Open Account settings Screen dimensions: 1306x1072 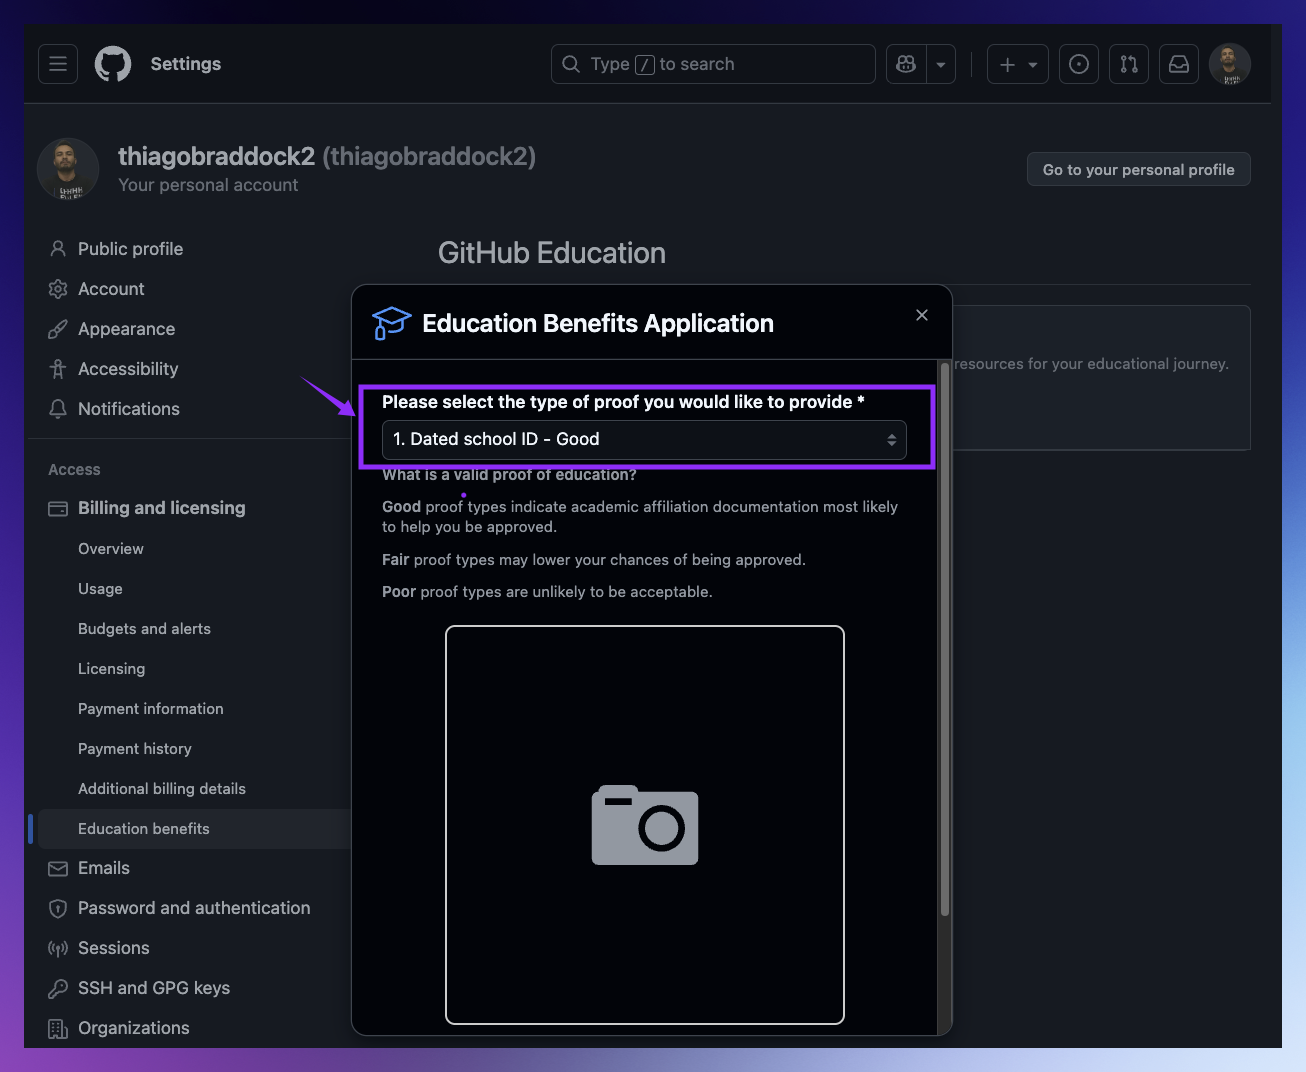pyautogui.click(x=111, y=289)
